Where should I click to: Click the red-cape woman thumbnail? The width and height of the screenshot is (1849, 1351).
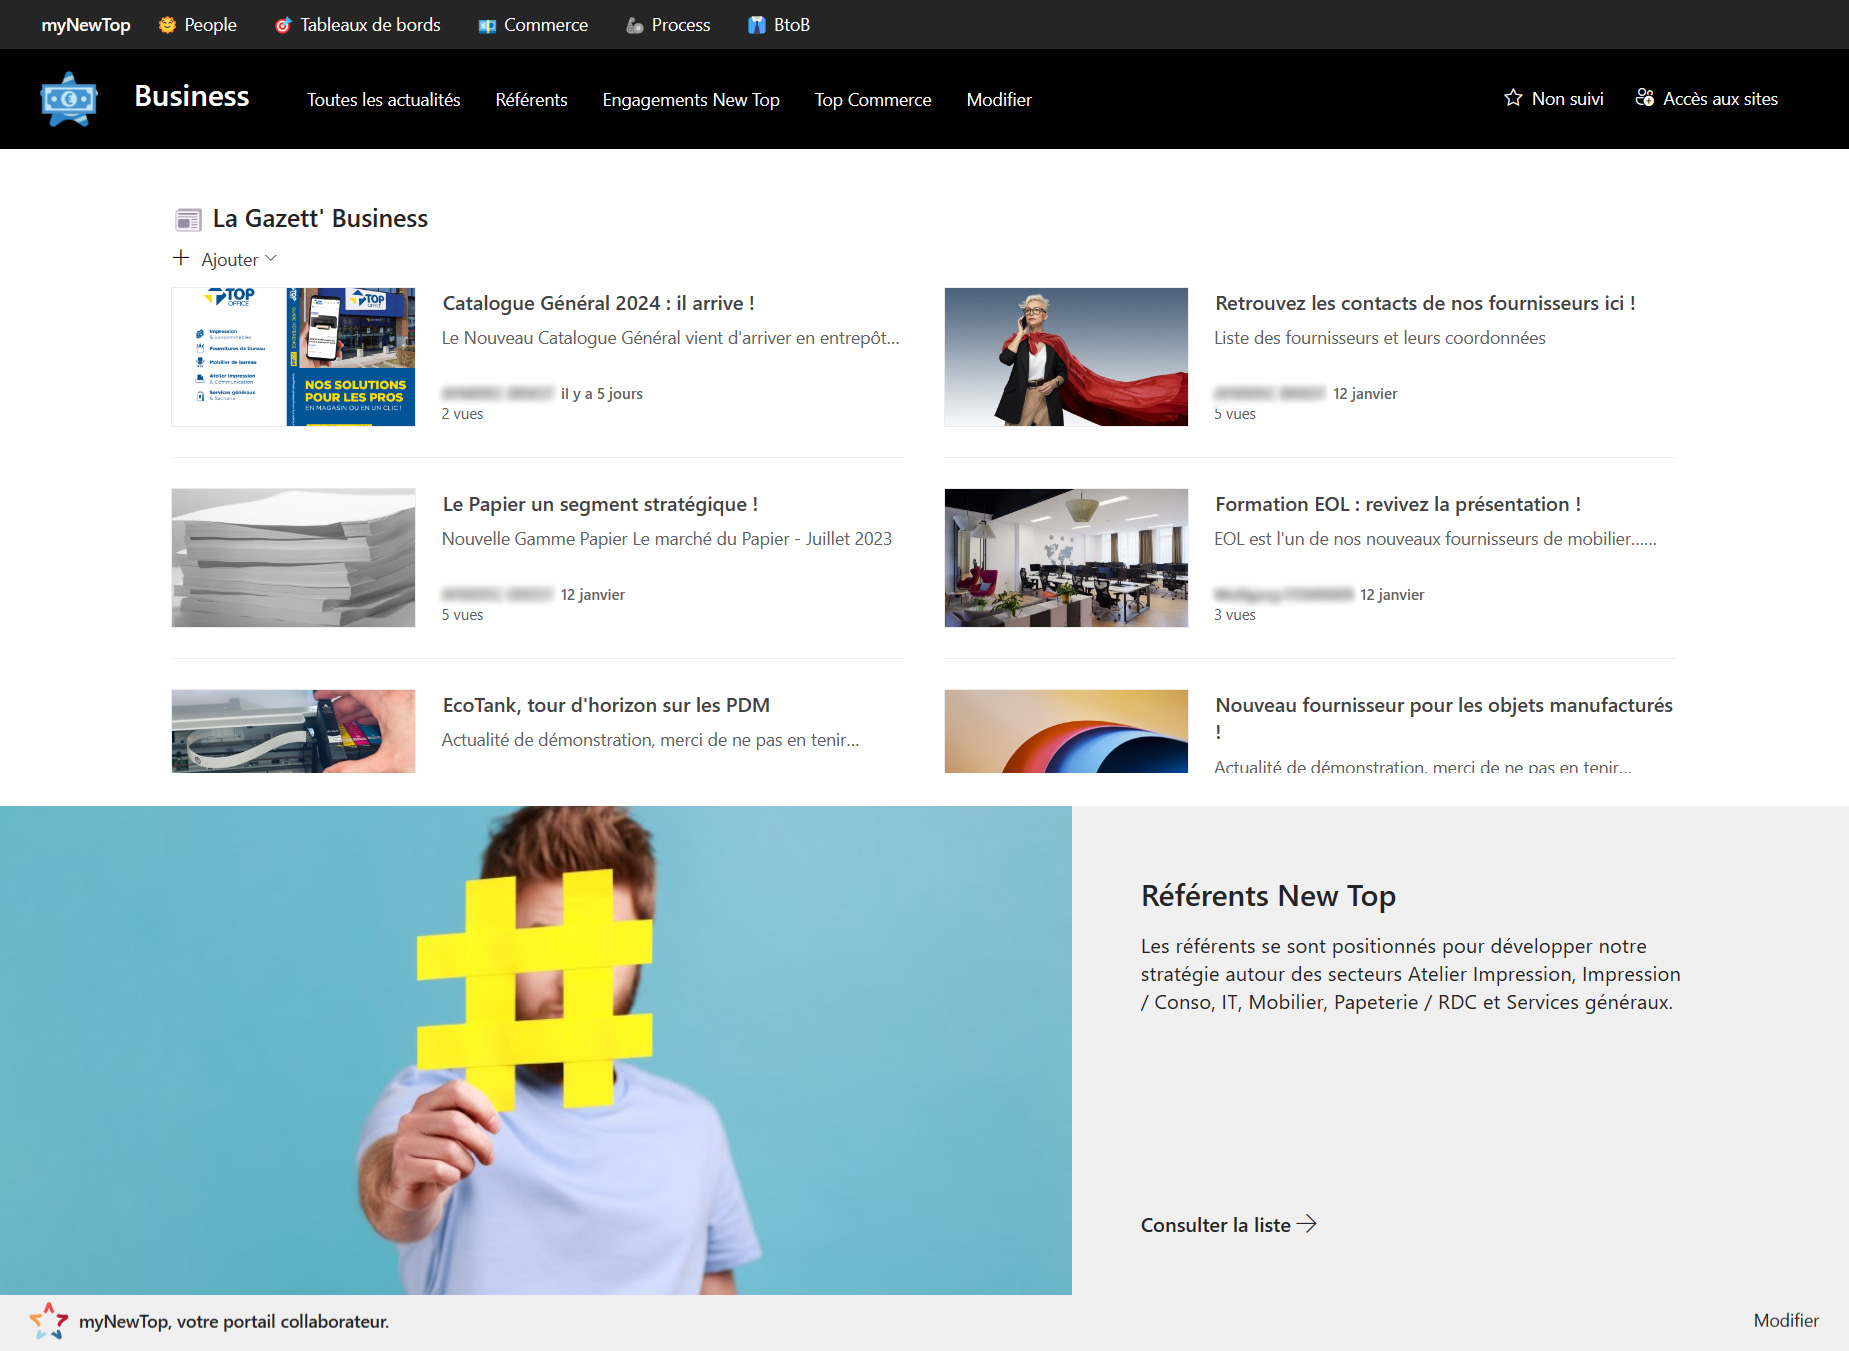(x=1066, y=357)
